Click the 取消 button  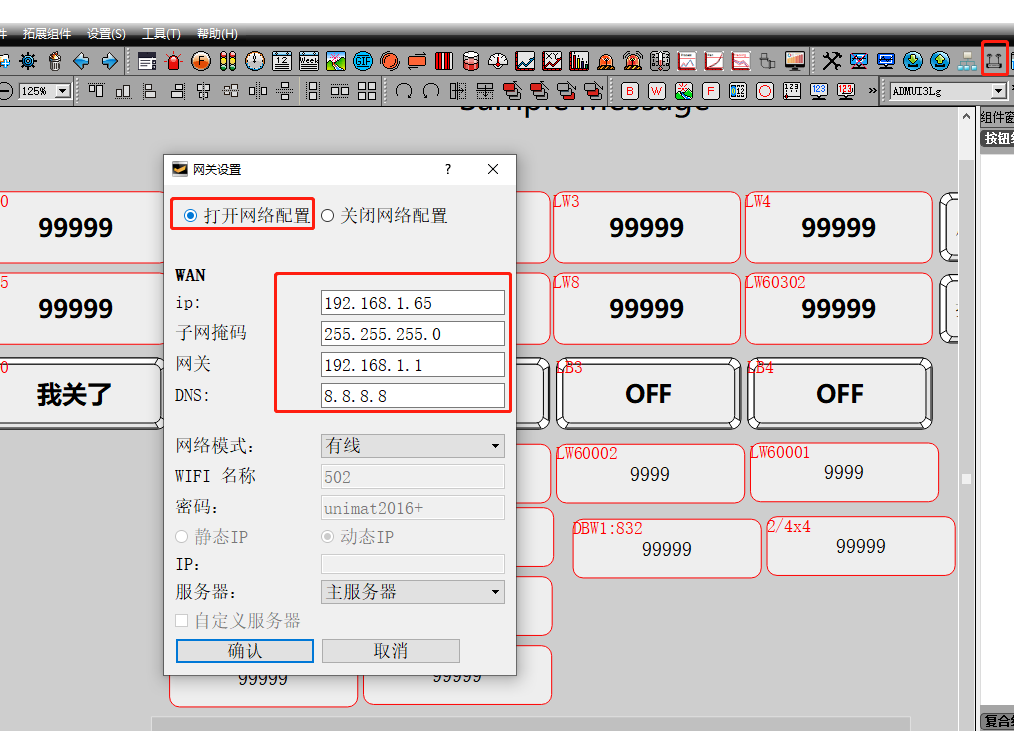coord(390,651)
